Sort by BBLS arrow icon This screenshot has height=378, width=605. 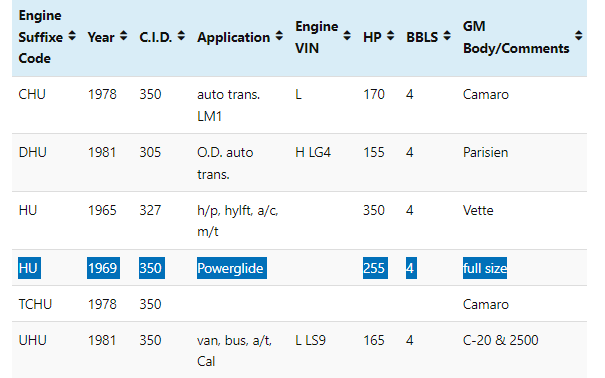coord(447,36)
